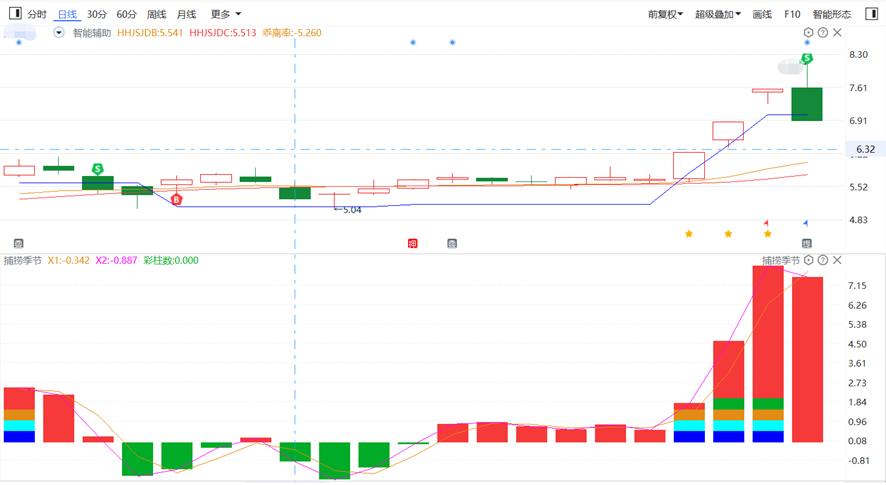Viewport: 886px width, 485px height.
Task: Select the 日线 daily chart tab
Action: click(x=67, y=14)
